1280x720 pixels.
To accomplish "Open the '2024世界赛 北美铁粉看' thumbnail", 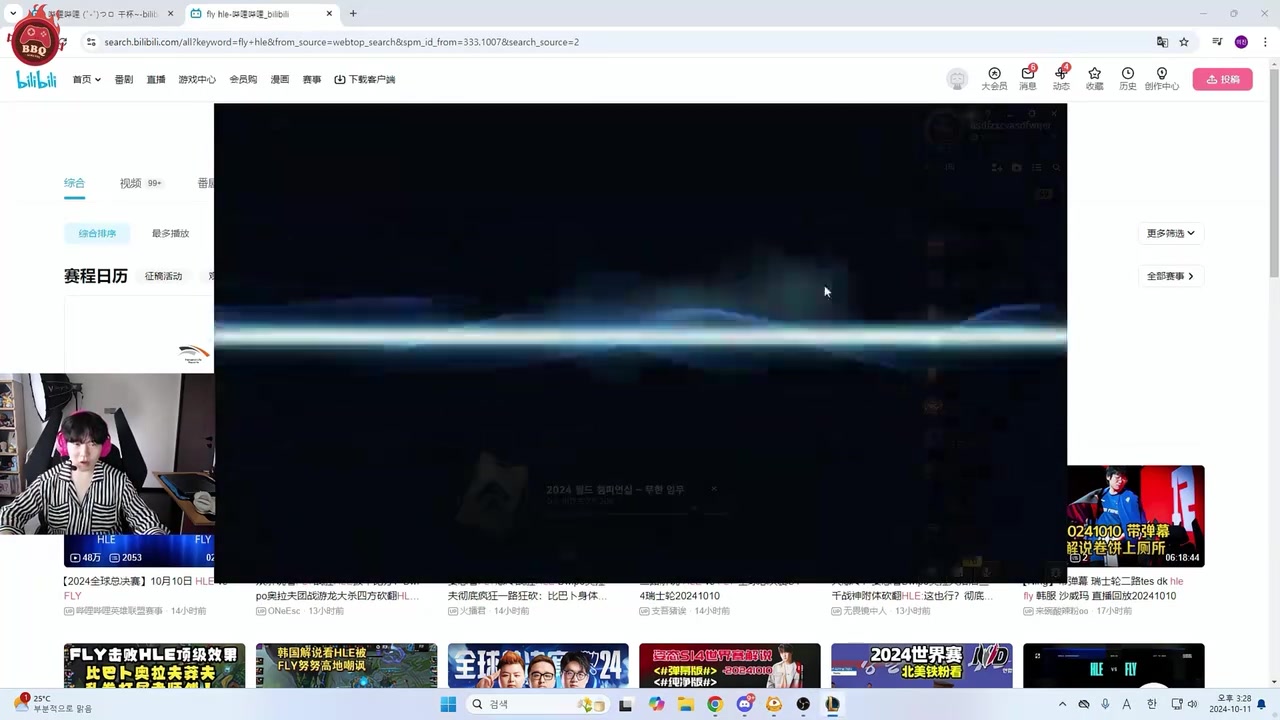I will click(921, 666).
